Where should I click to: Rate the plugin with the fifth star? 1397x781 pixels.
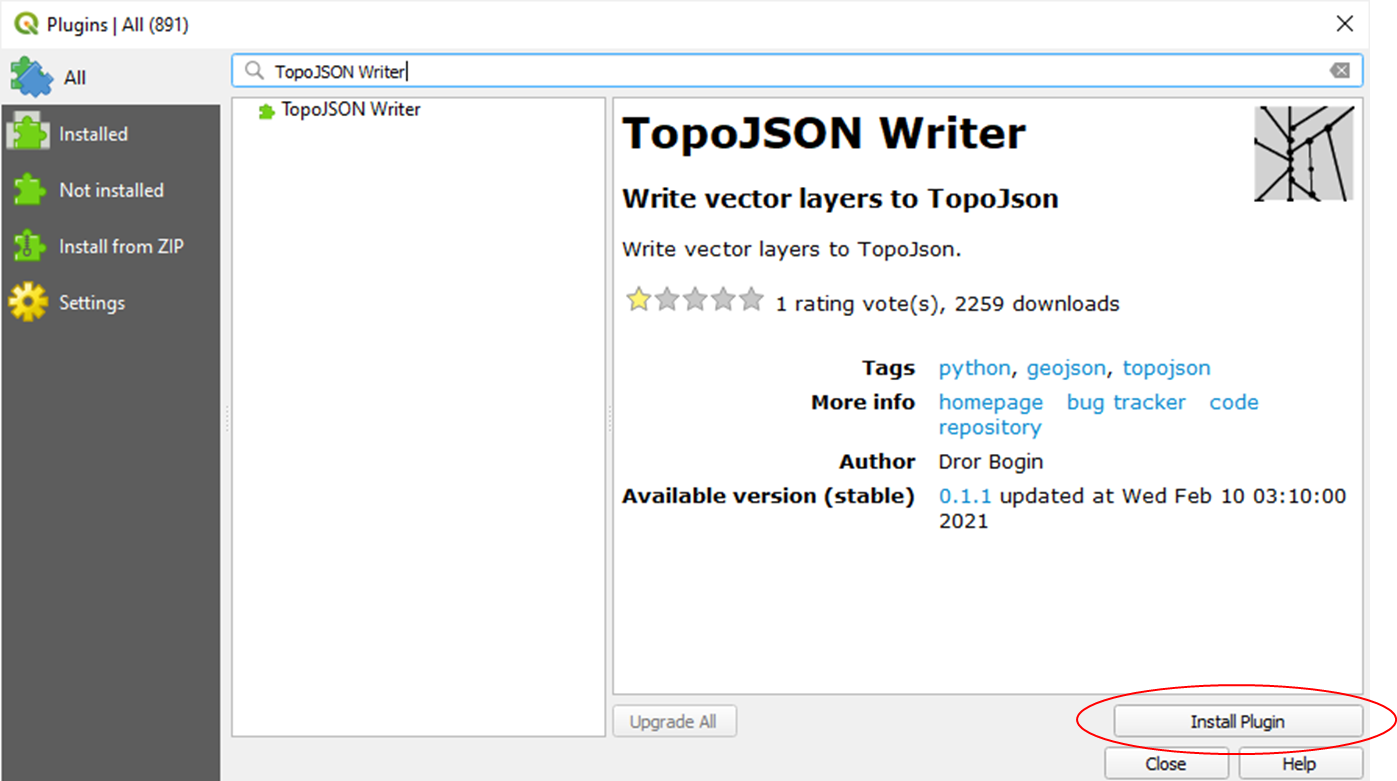pyautogui.click(x=751, y=300)
